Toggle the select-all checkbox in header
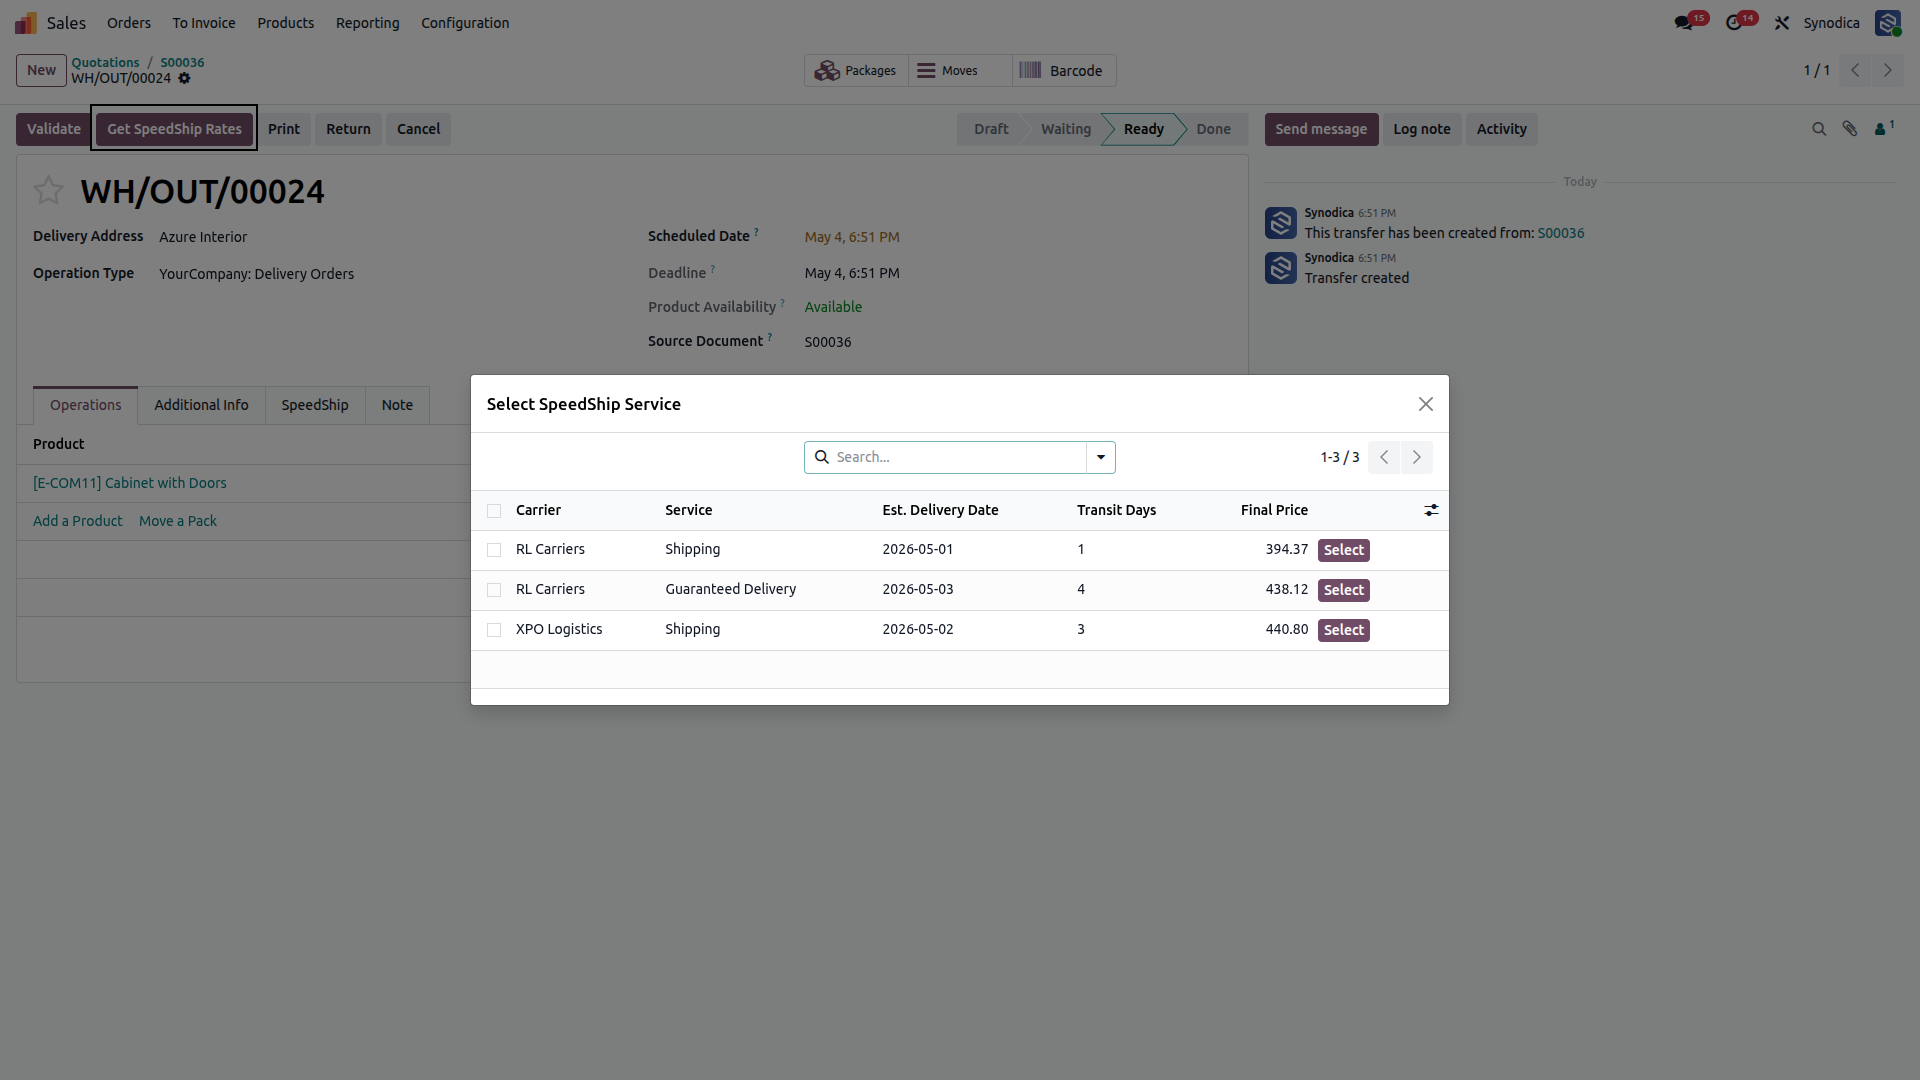Viewport: 1920px width, 1080px height. [x=494, y=511]
